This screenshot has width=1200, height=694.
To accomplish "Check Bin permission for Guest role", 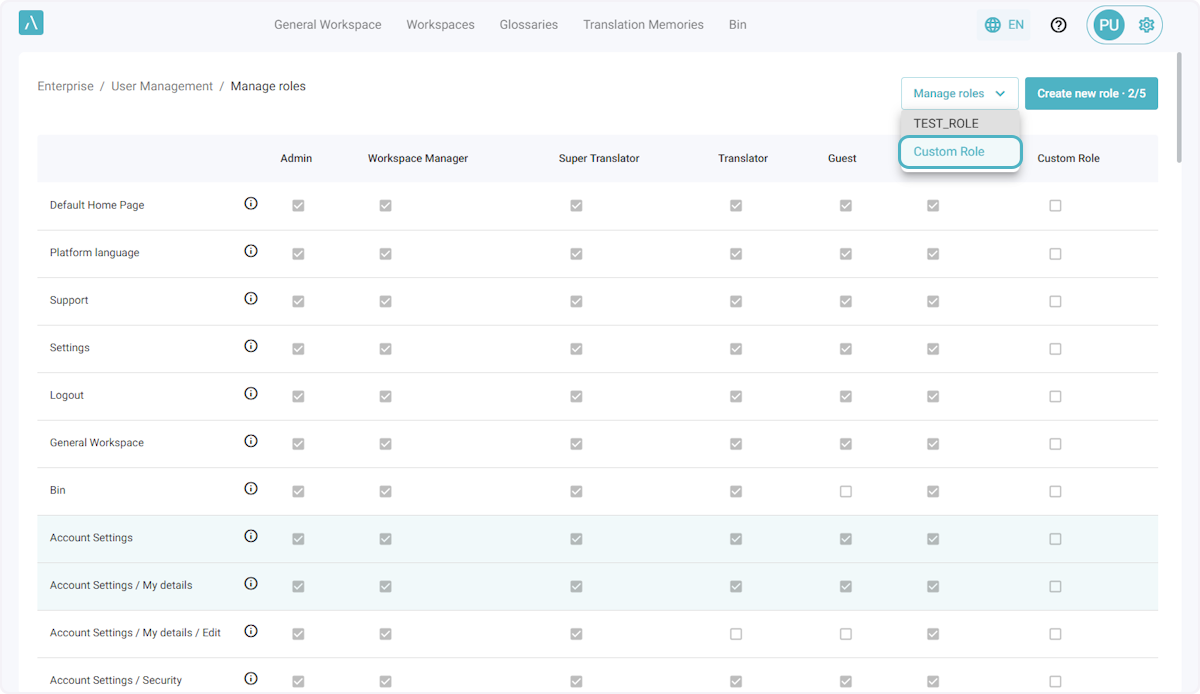I will [846, 491].
